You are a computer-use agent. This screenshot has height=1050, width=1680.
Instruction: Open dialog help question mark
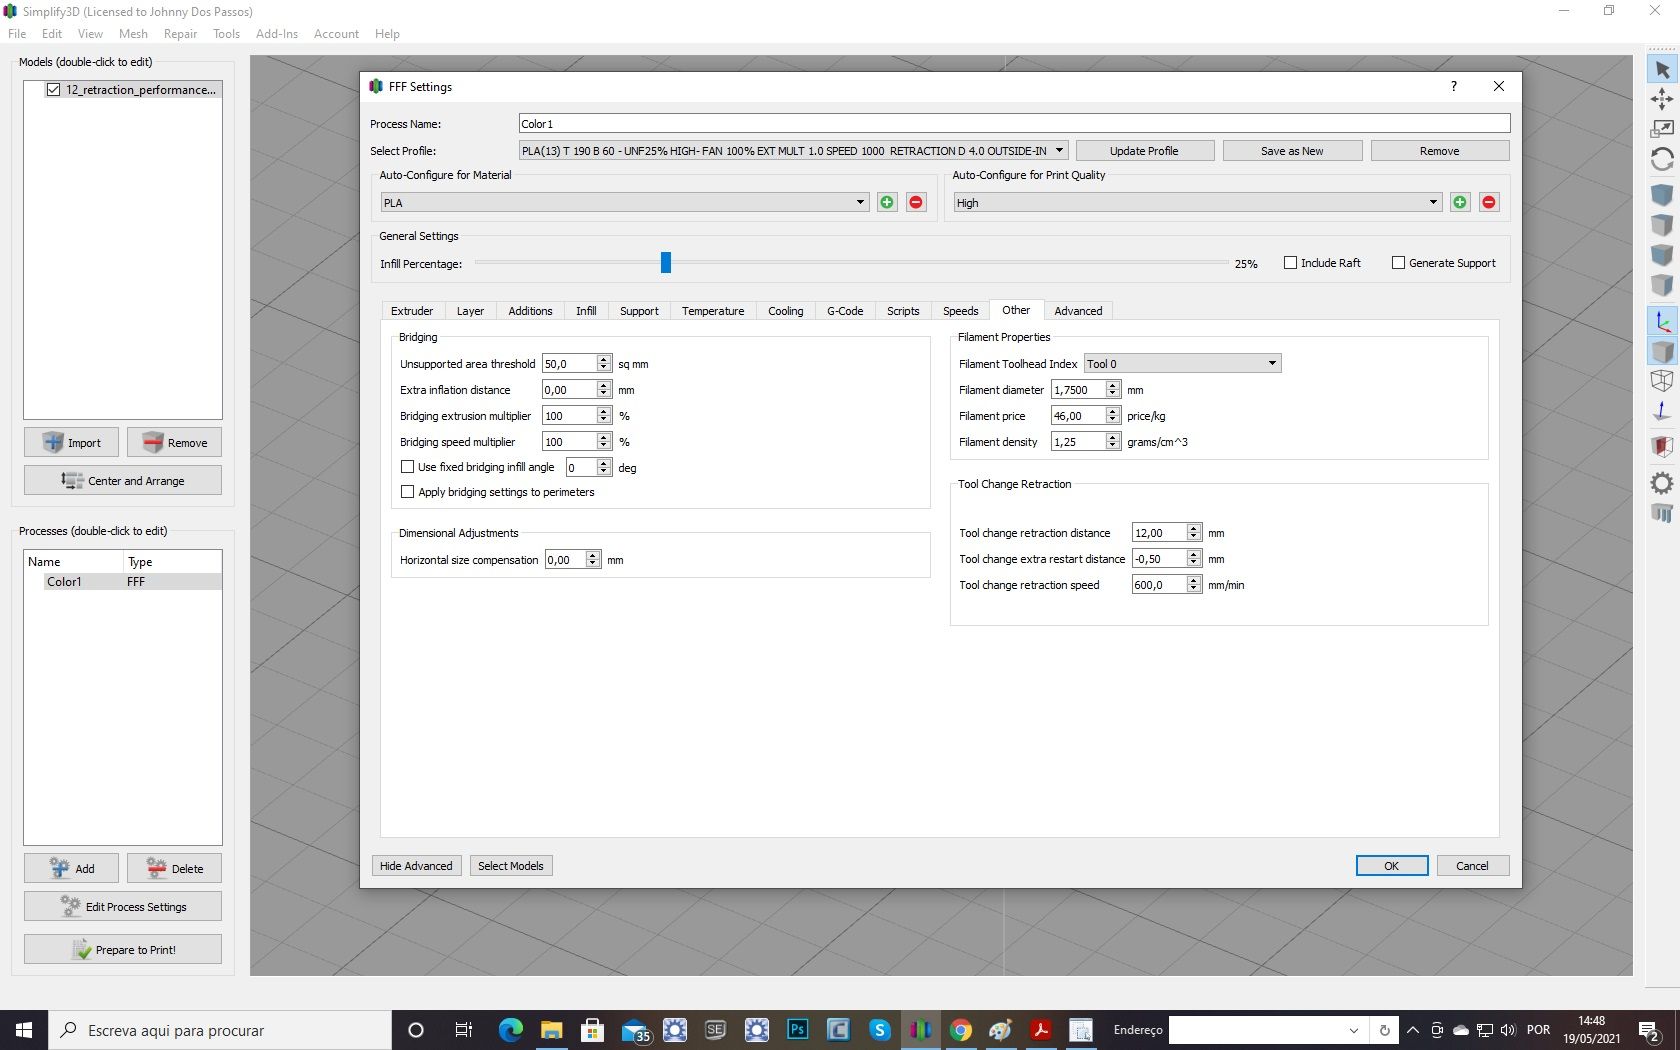[1454, 86]
